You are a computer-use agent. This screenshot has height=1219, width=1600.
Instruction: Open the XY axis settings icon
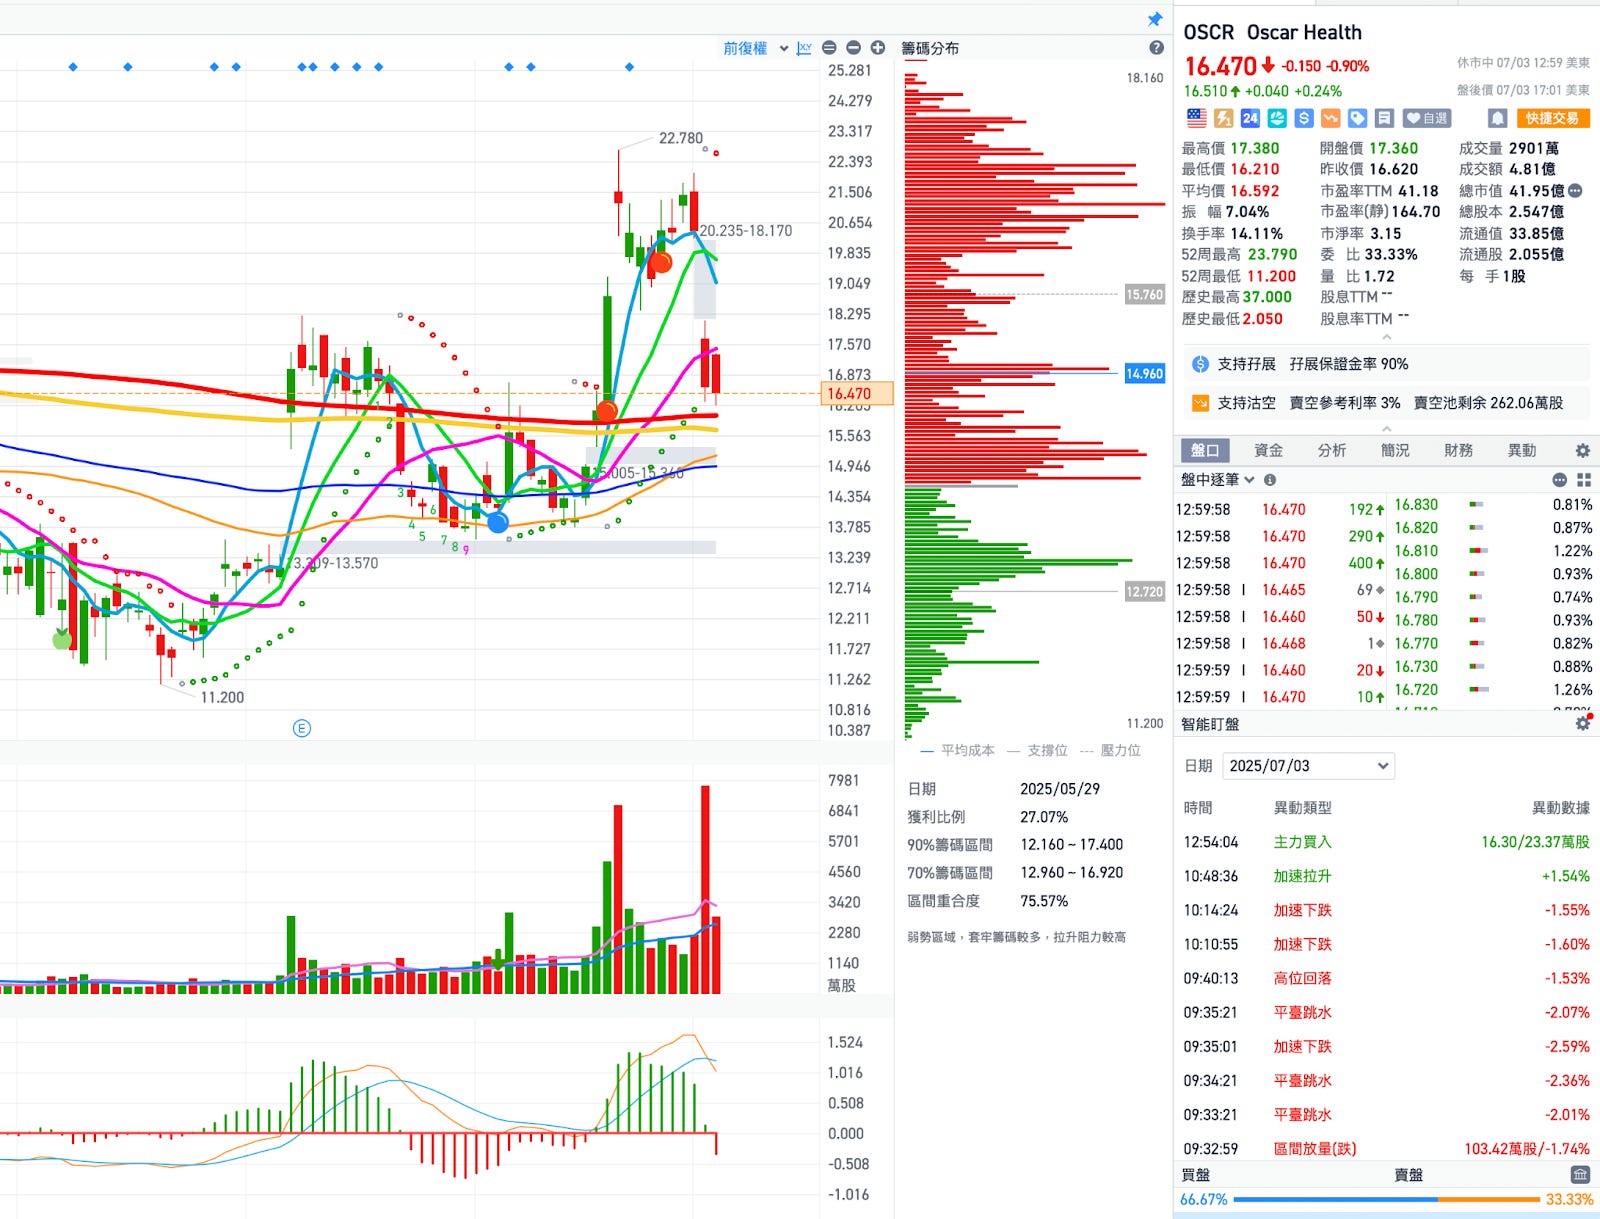tap(804, 48)
